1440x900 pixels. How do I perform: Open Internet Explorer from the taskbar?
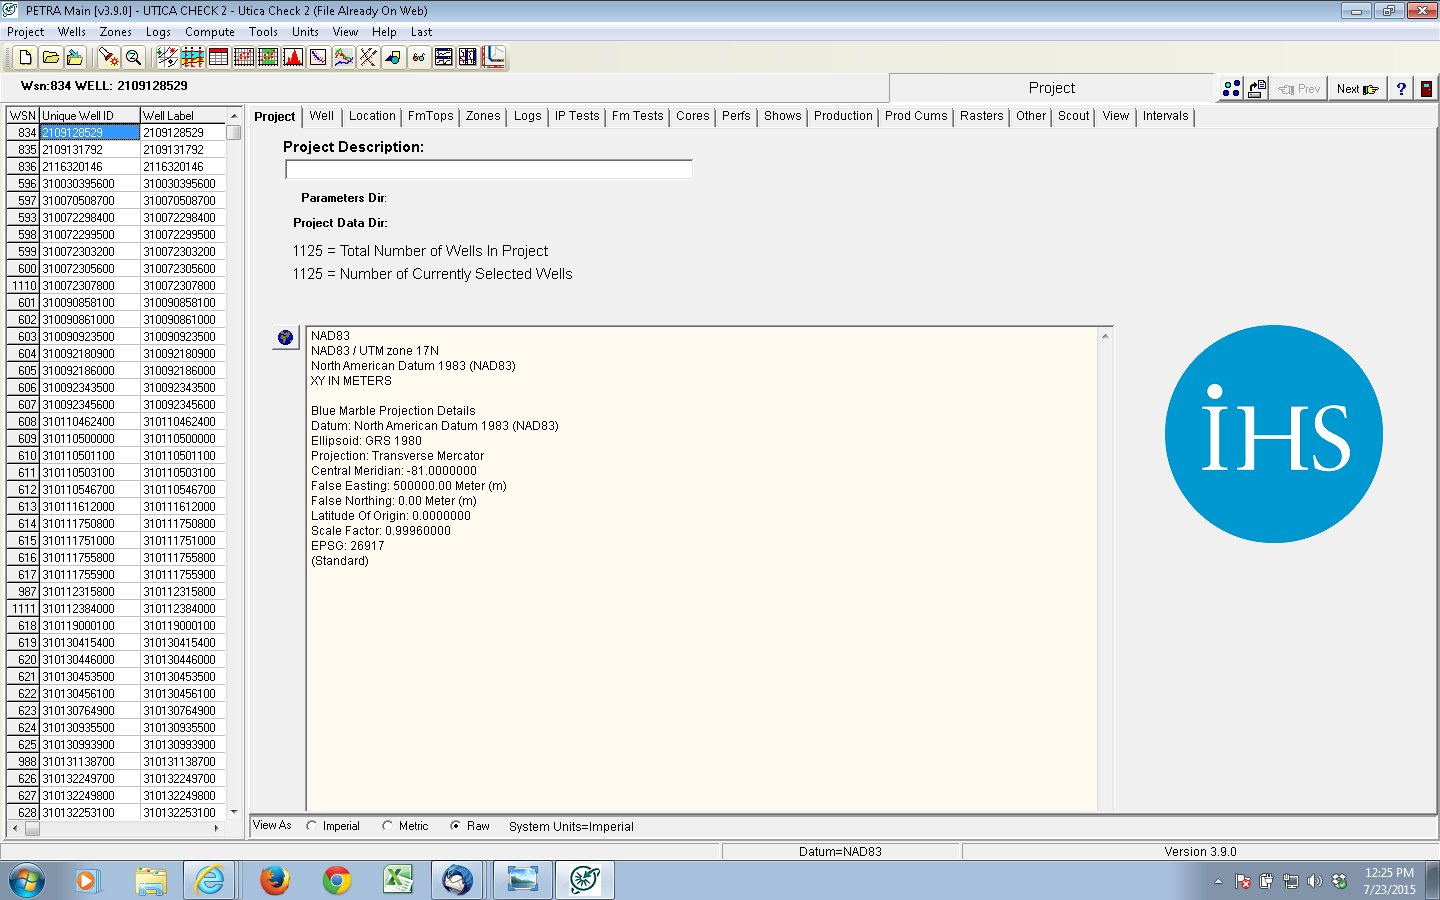click(x=211, y=881)
